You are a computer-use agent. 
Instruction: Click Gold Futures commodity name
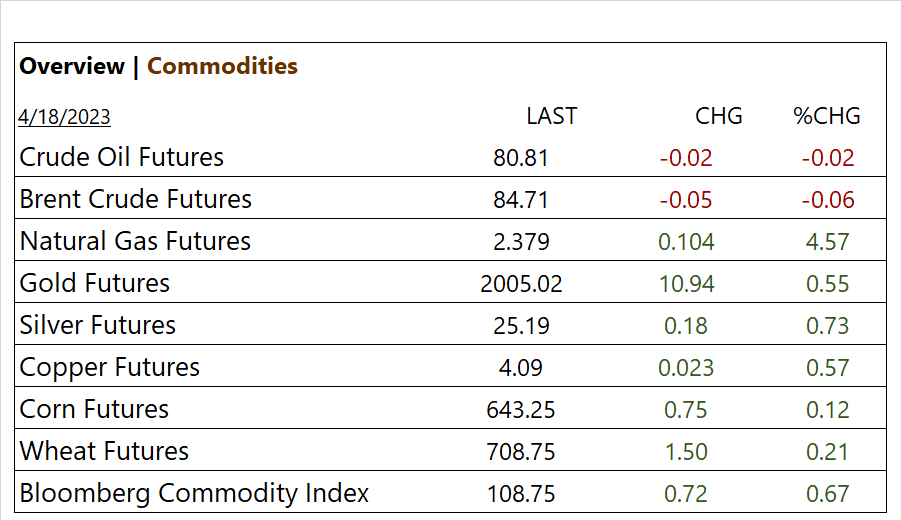95,283
